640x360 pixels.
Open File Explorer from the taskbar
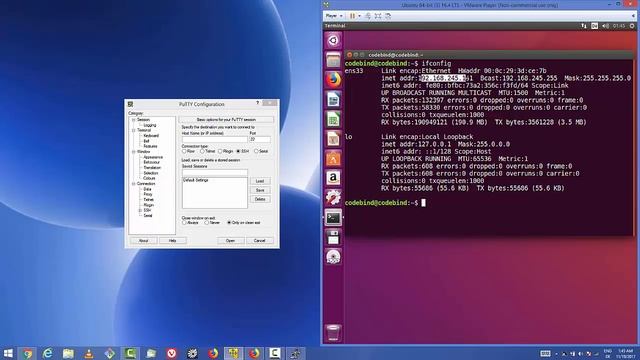pos(68,353)
